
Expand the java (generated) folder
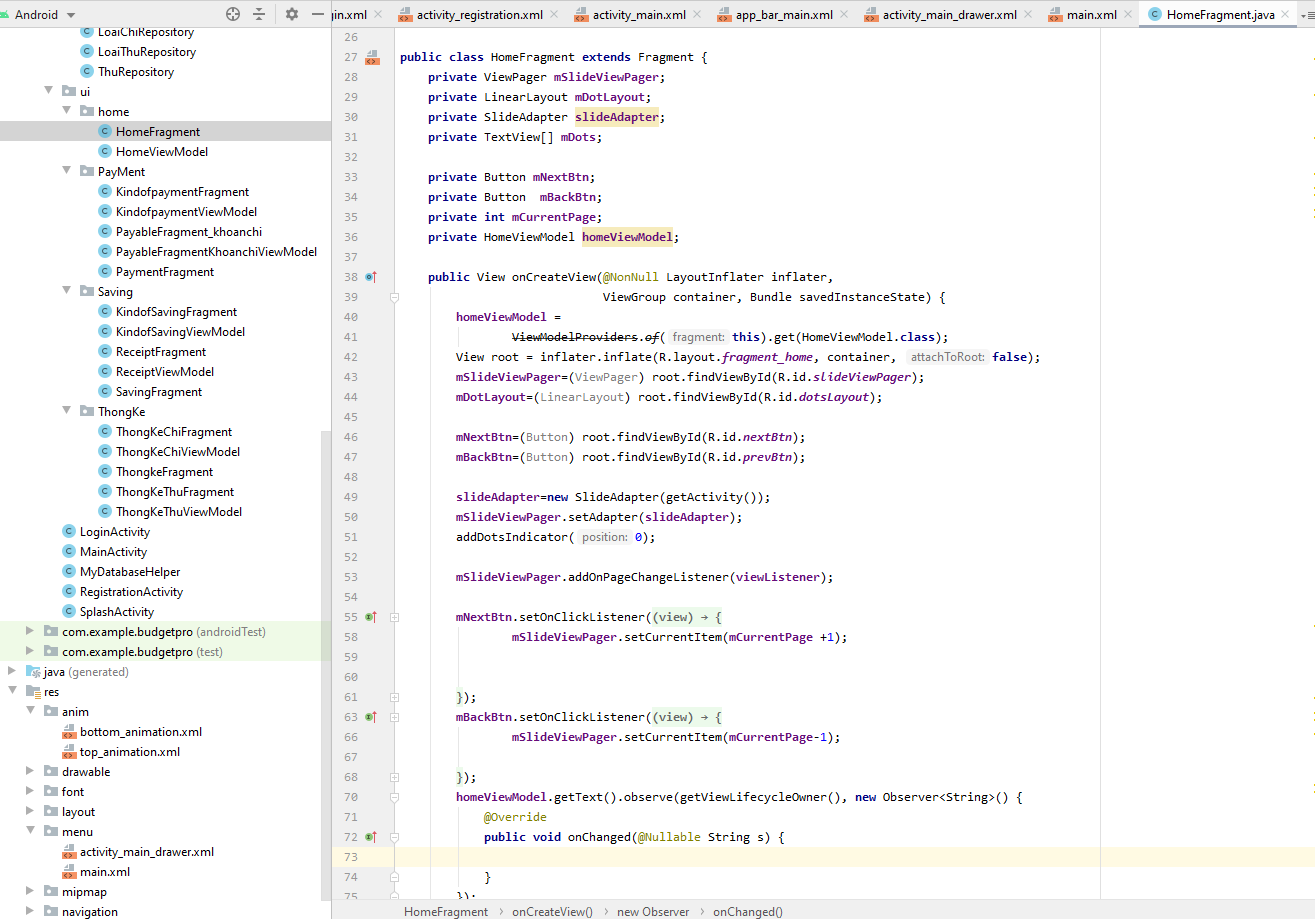[x=13, y=671]
